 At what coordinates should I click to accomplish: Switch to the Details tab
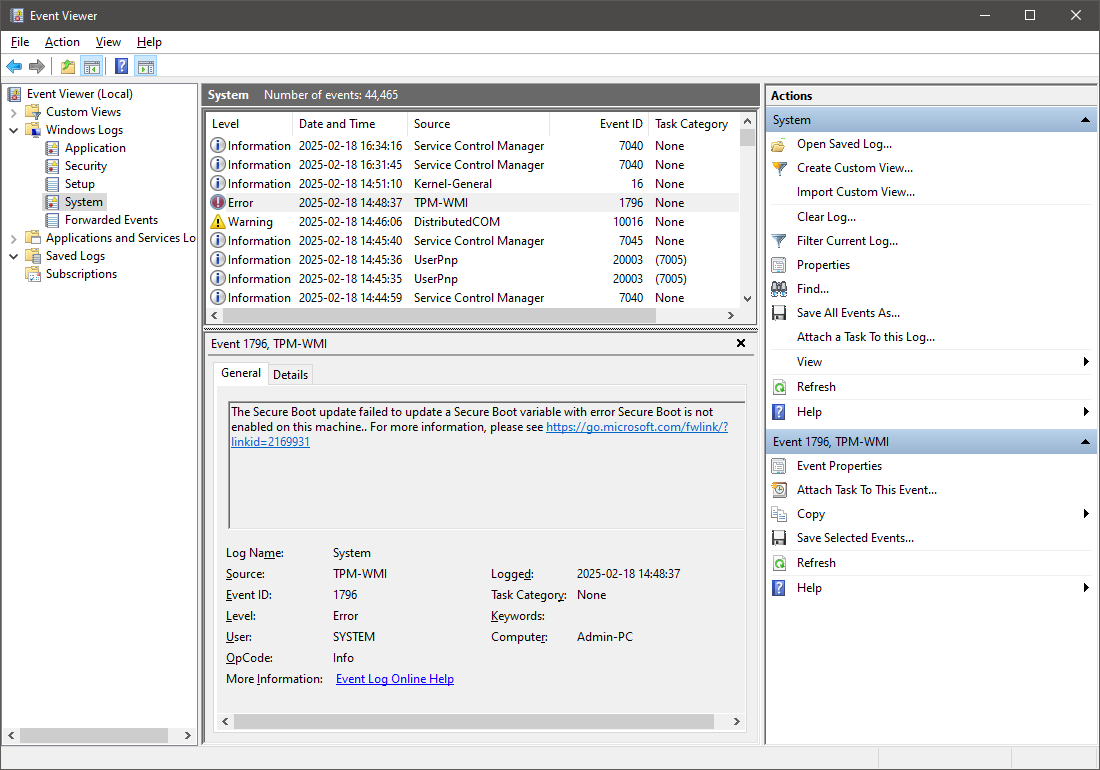(x=290, y=374)
